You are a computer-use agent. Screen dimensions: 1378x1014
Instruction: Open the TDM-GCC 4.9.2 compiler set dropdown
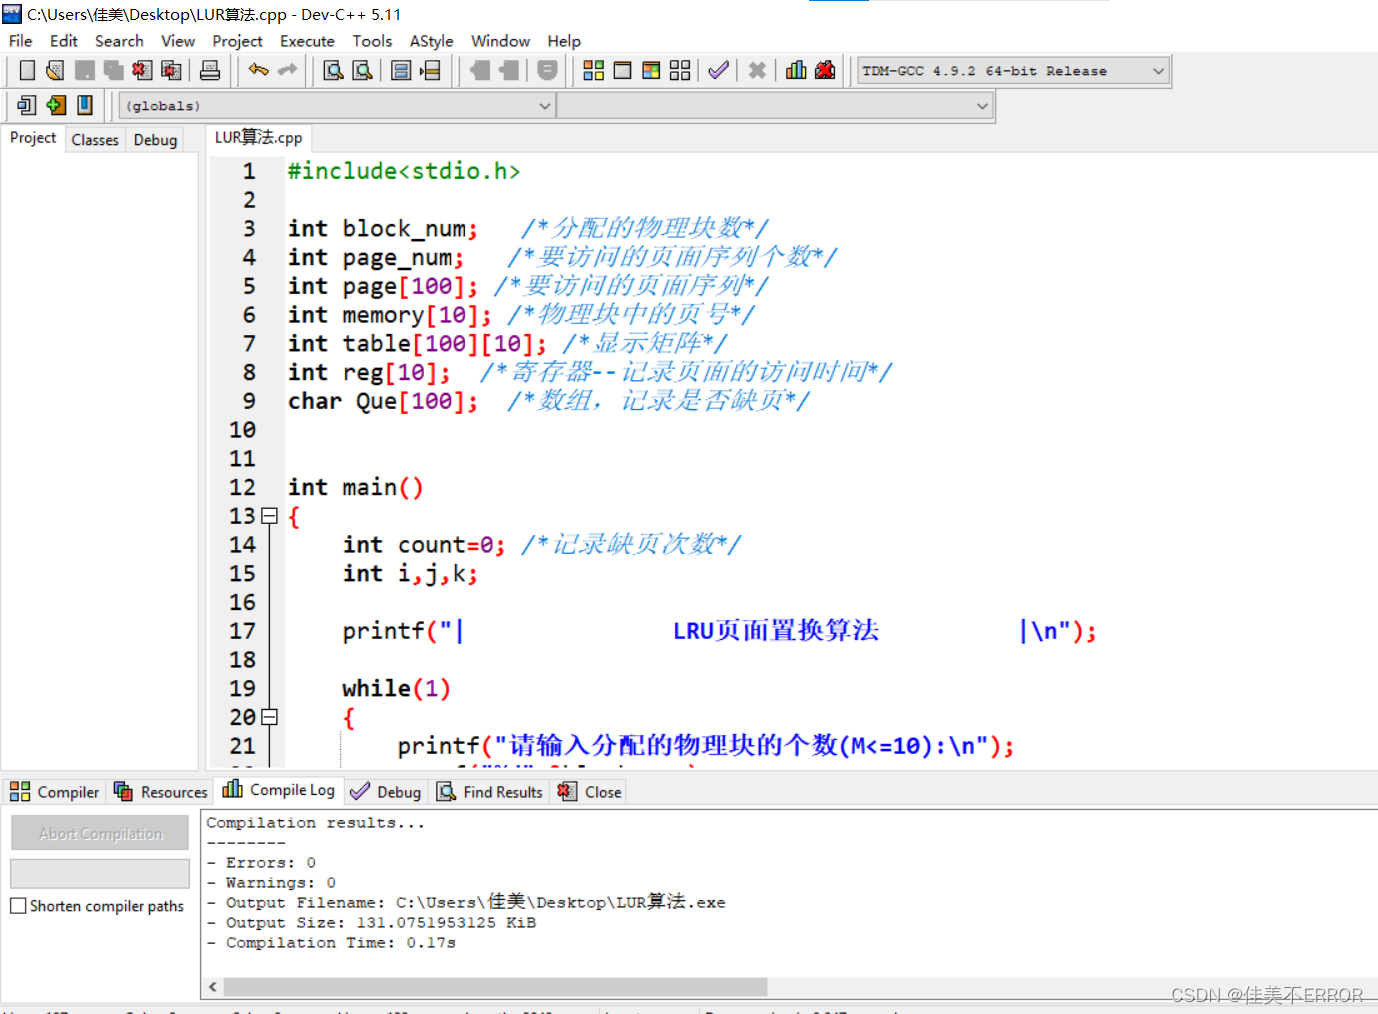coord(1013,71)
